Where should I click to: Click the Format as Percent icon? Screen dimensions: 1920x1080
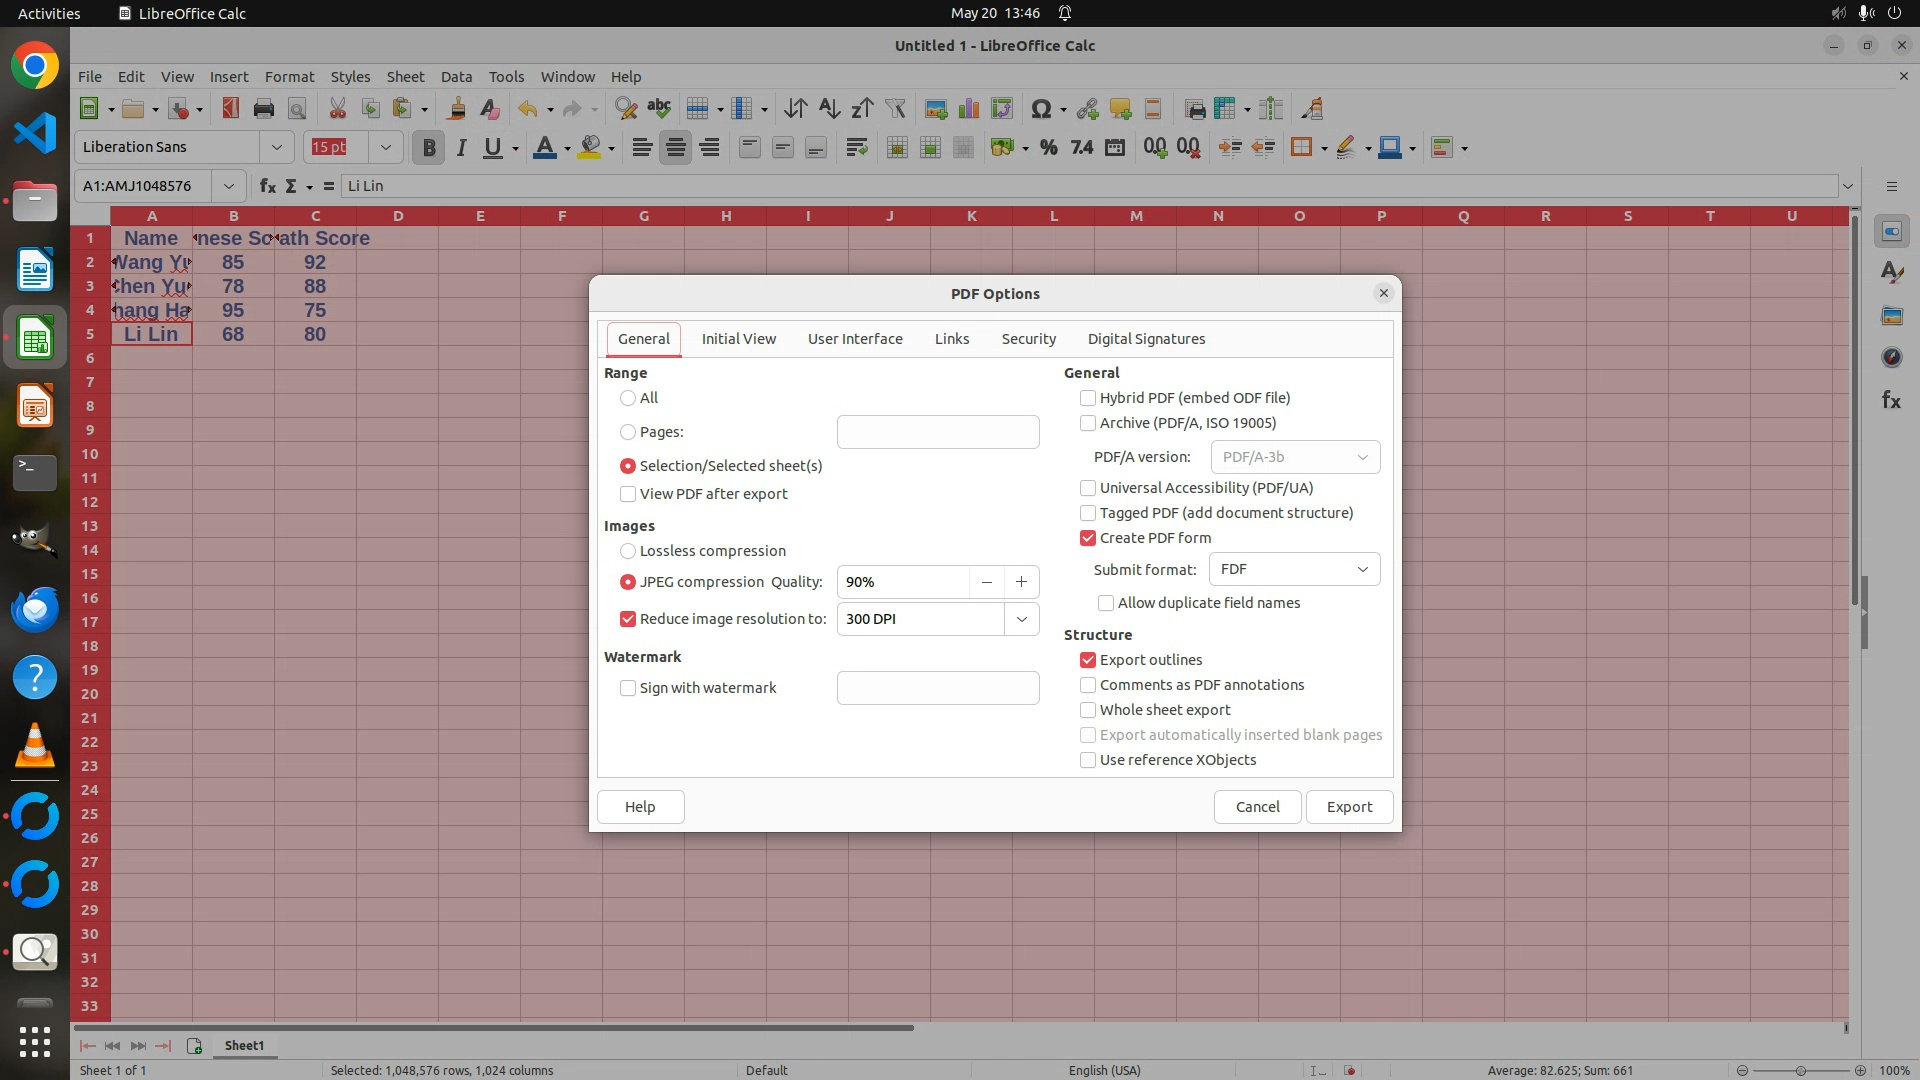point(1048,148)
